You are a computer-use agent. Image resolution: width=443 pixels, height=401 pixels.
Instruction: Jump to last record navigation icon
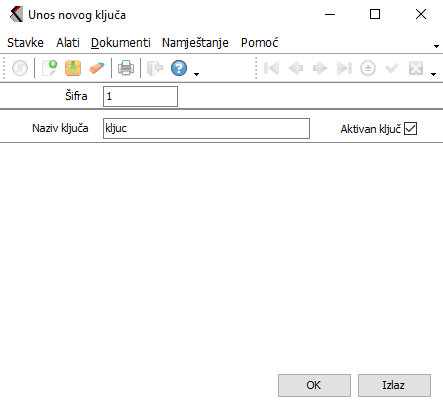pyautogui.click(x=344, y=68)
